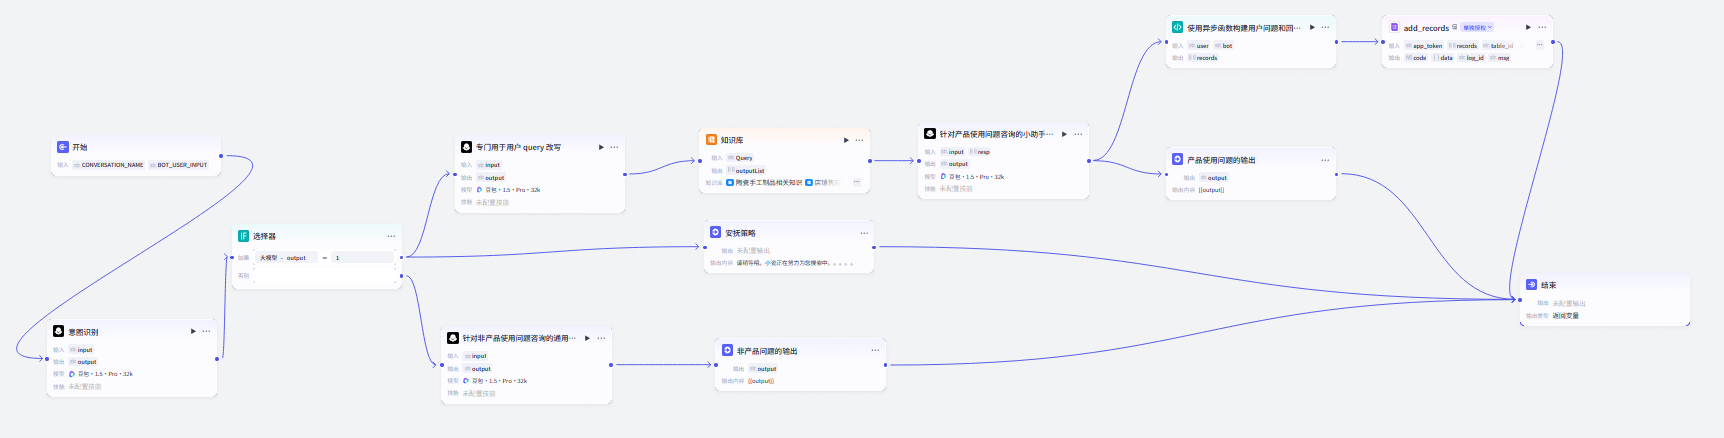Viewport: 1724px width, 438px height.
Task: Click the orange 知识库 node icon
Action: [712, 140]
